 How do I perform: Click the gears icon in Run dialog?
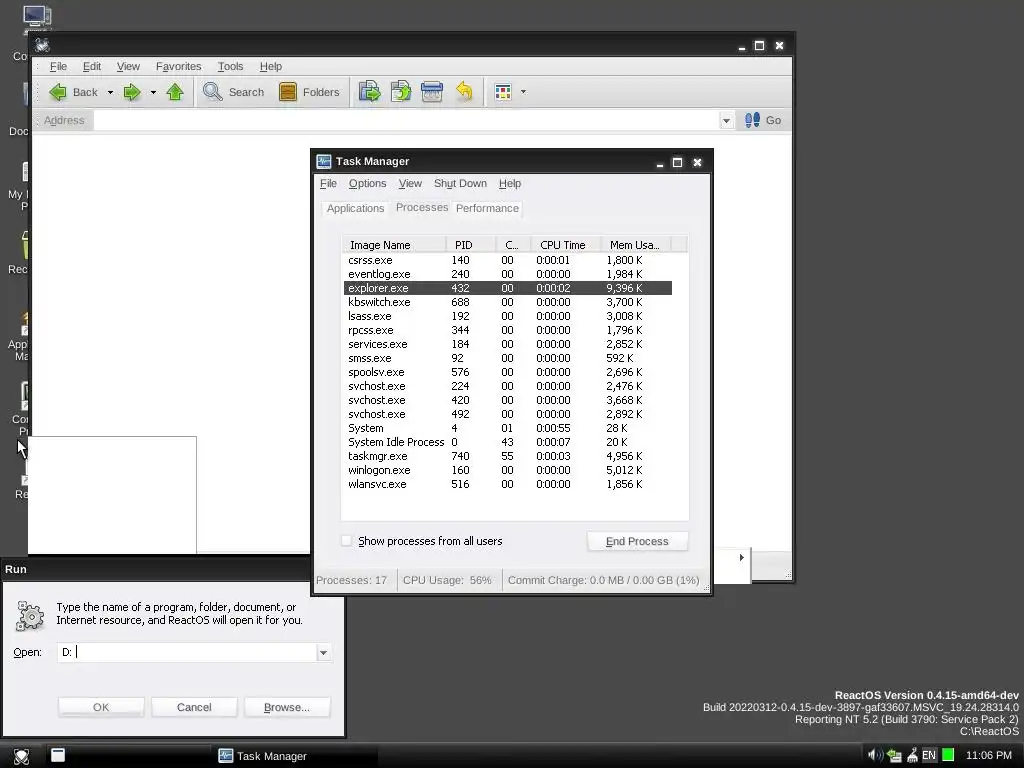[29, 616]
